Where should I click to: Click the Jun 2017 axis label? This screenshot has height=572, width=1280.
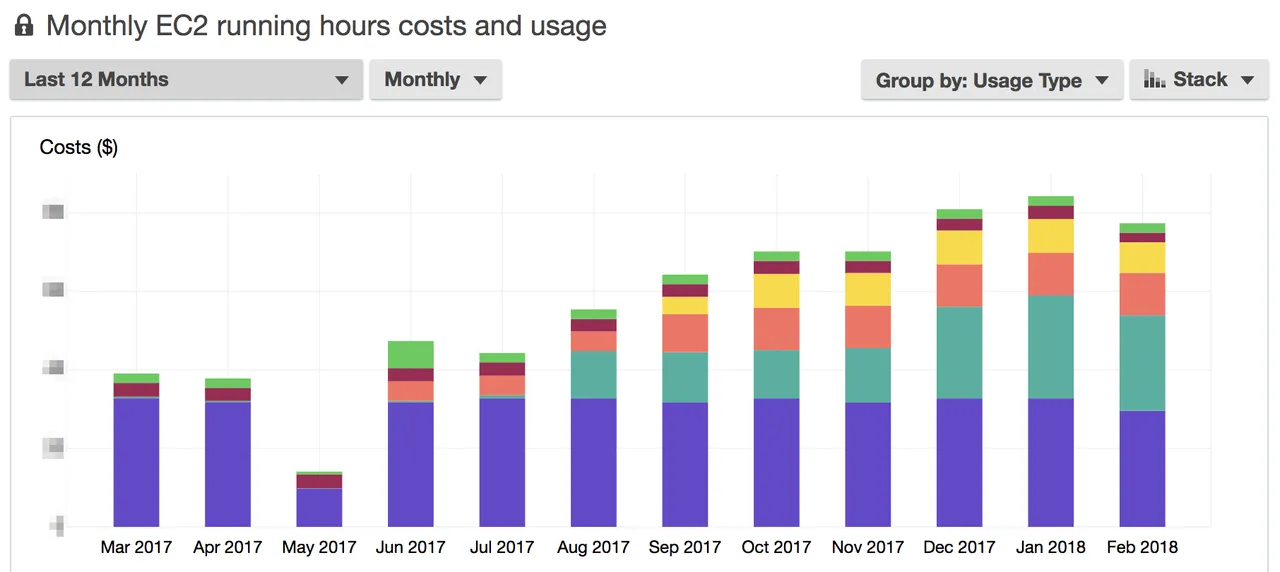coord(411,547)
